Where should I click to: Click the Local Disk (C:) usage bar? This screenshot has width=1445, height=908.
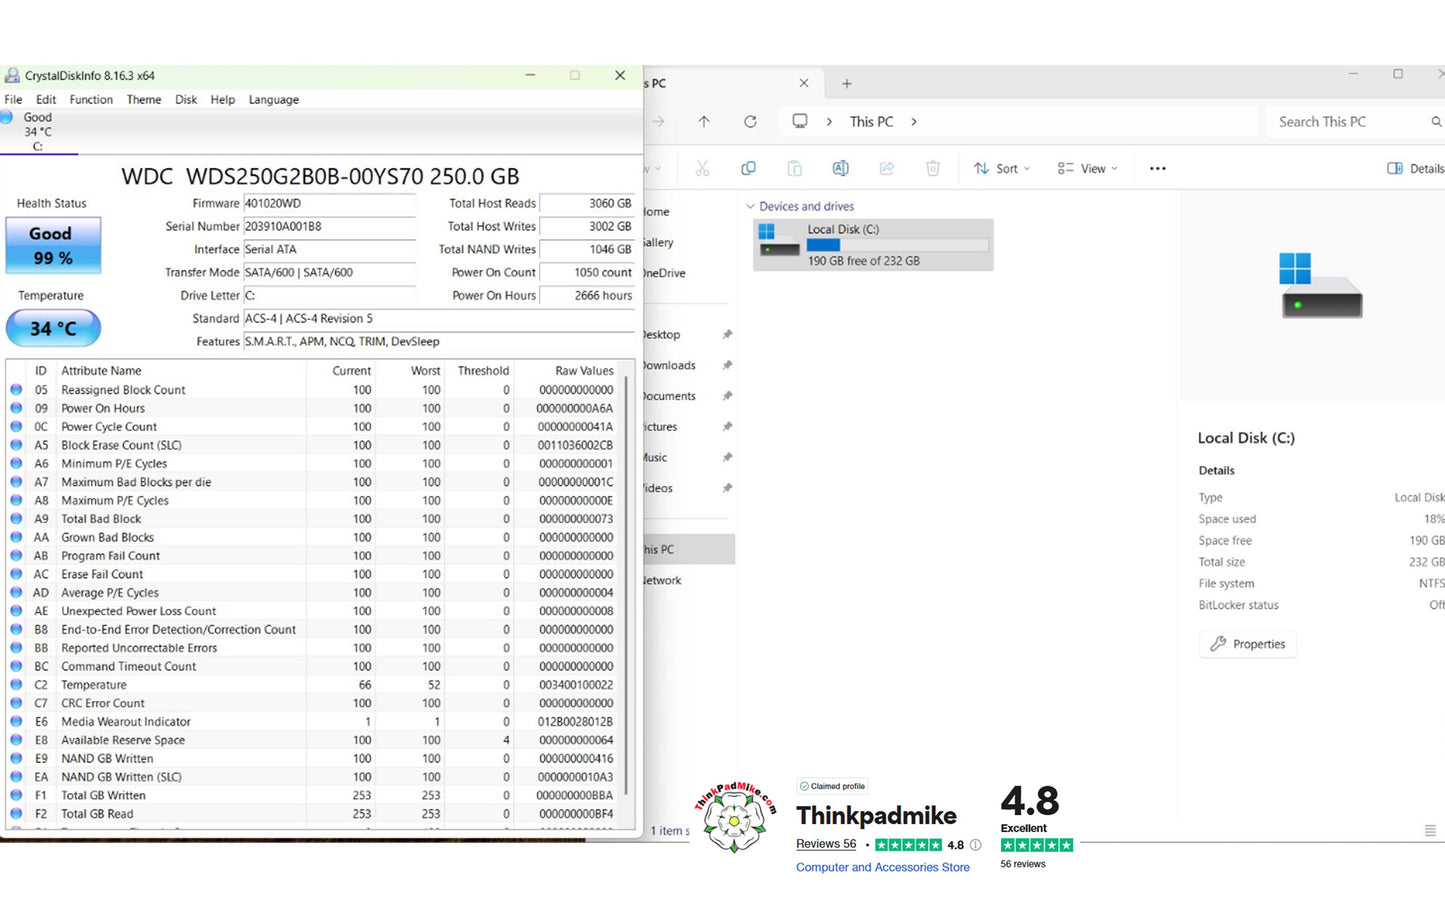898,245
